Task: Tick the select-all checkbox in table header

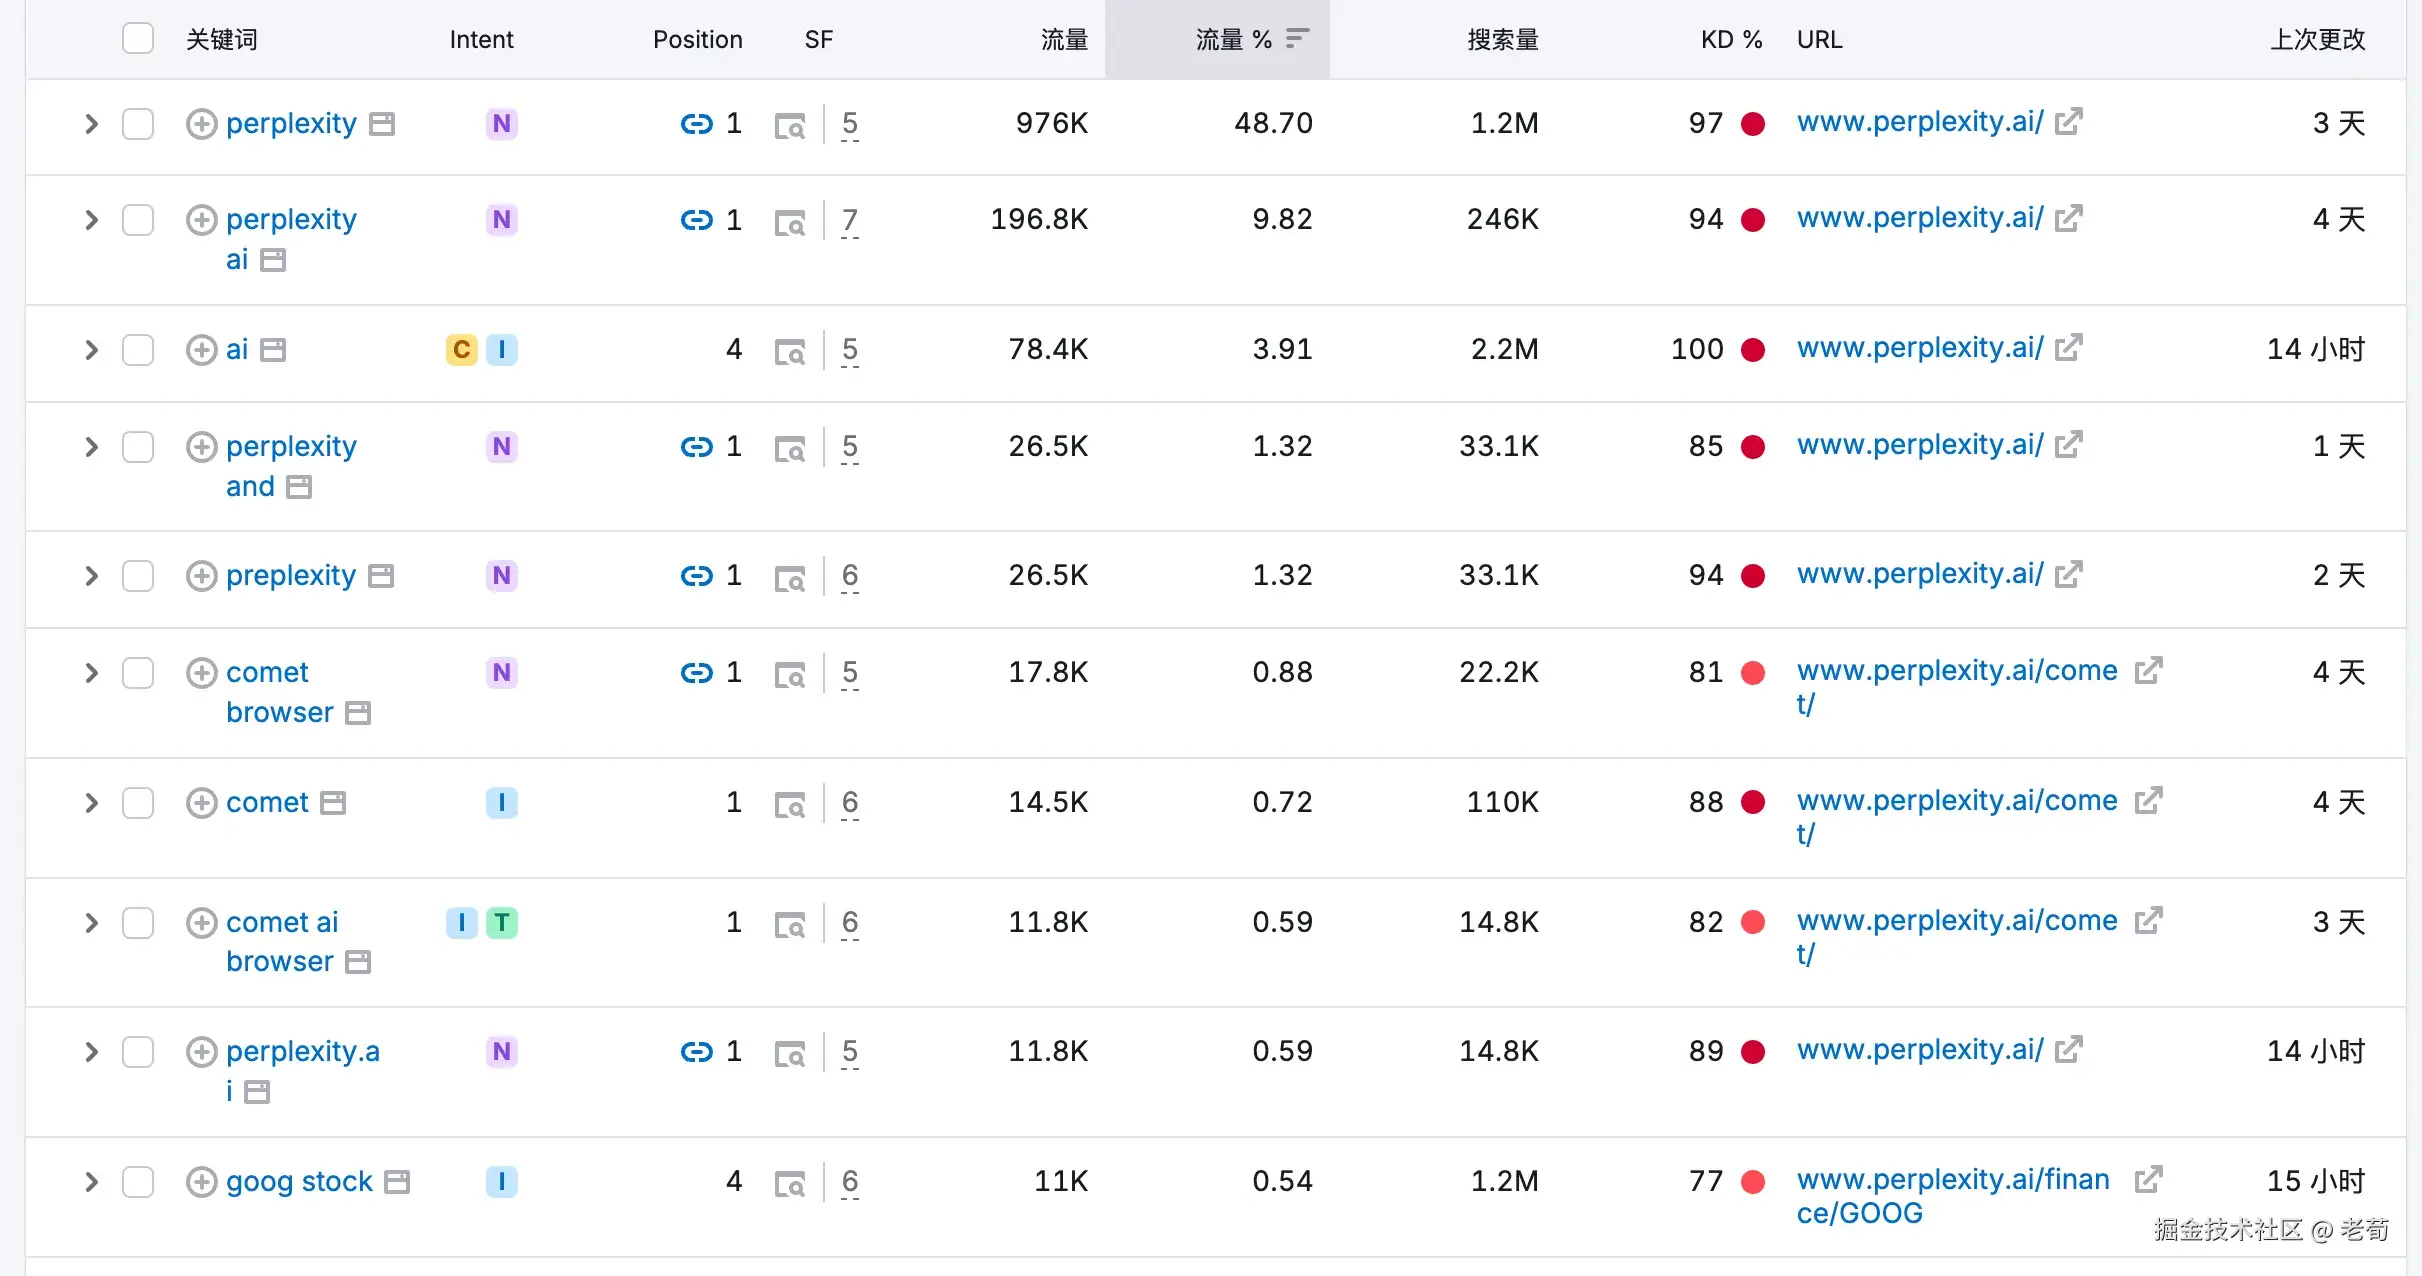Action: (x=138, y=39)
